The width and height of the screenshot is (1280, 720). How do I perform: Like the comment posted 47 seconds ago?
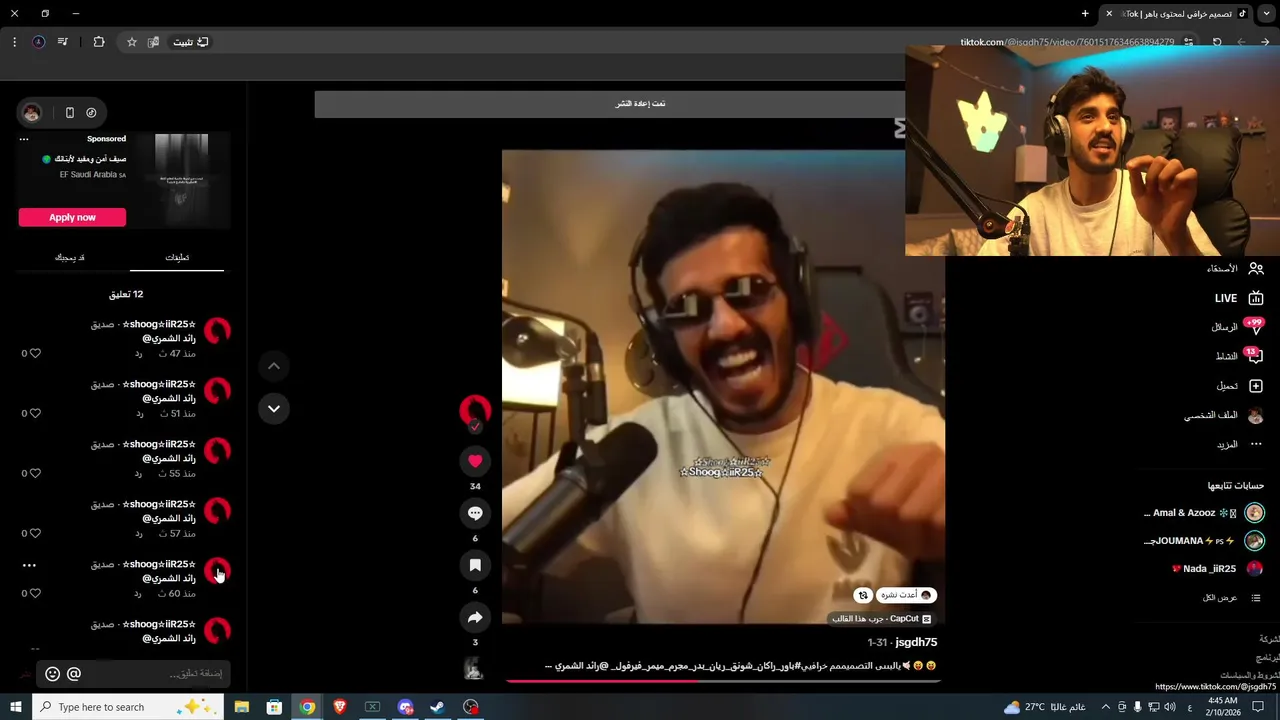34,353
